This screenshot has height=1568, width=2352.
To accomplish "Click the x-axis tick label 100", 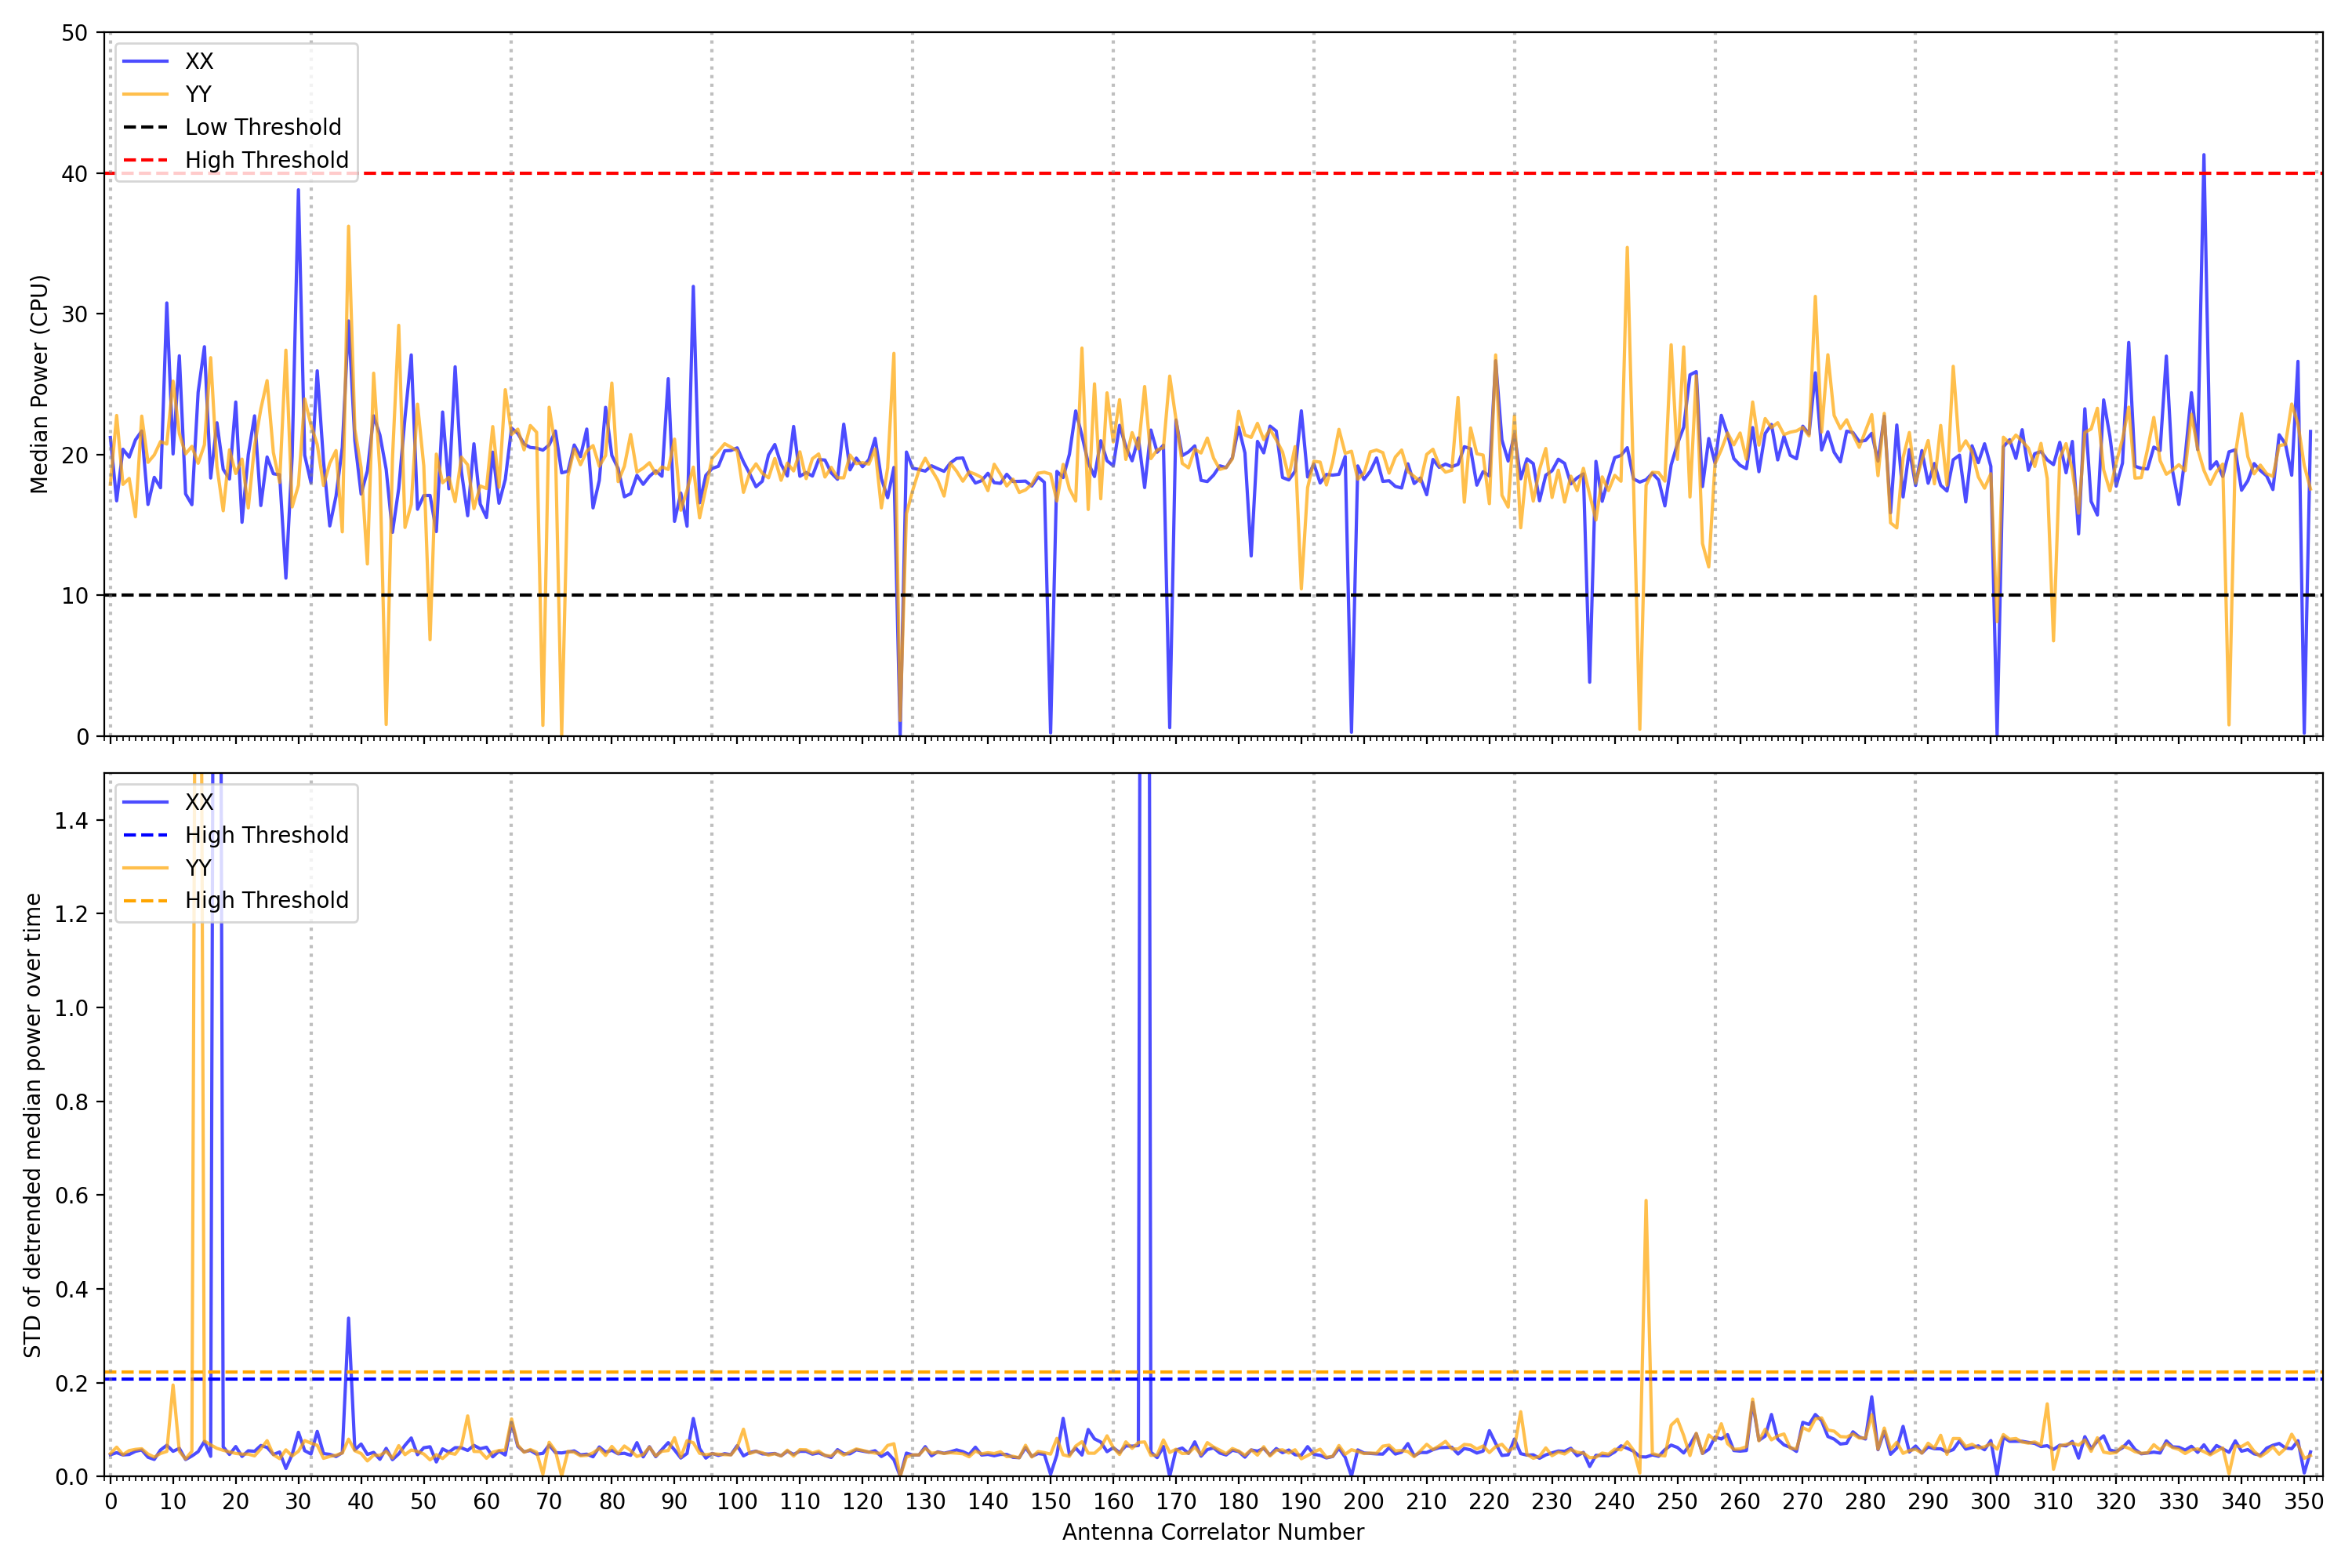I will pos(737,1502).
